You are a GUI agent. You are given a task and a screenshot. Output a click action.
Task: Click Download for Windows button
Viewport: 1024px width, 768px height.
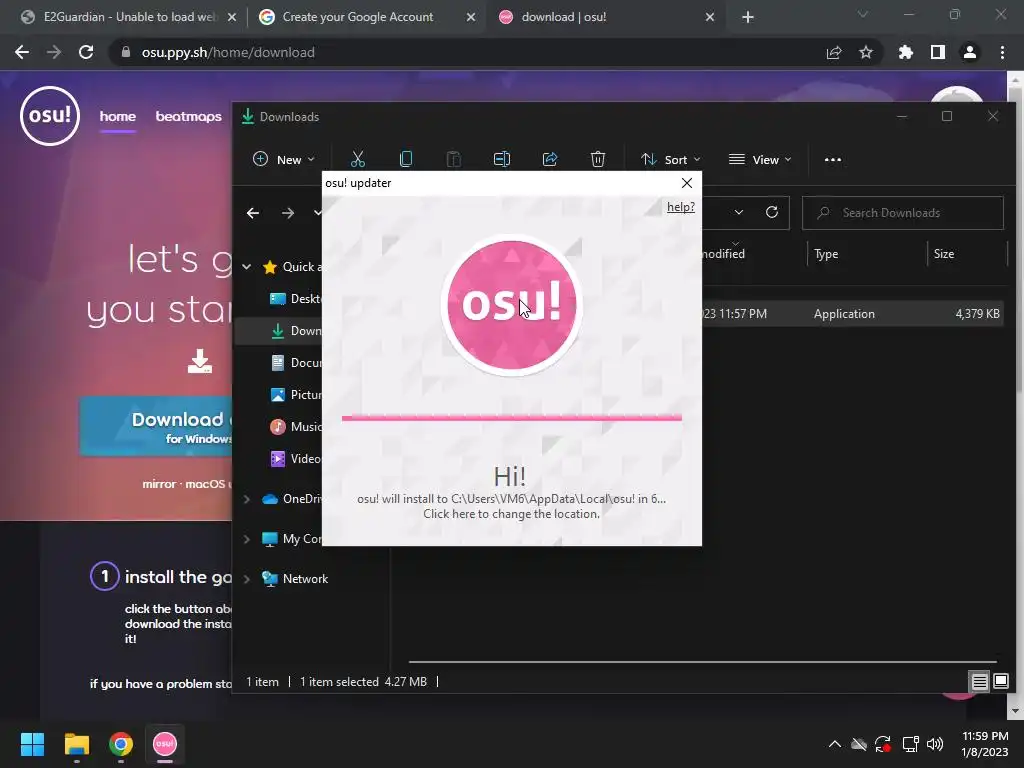155,426
